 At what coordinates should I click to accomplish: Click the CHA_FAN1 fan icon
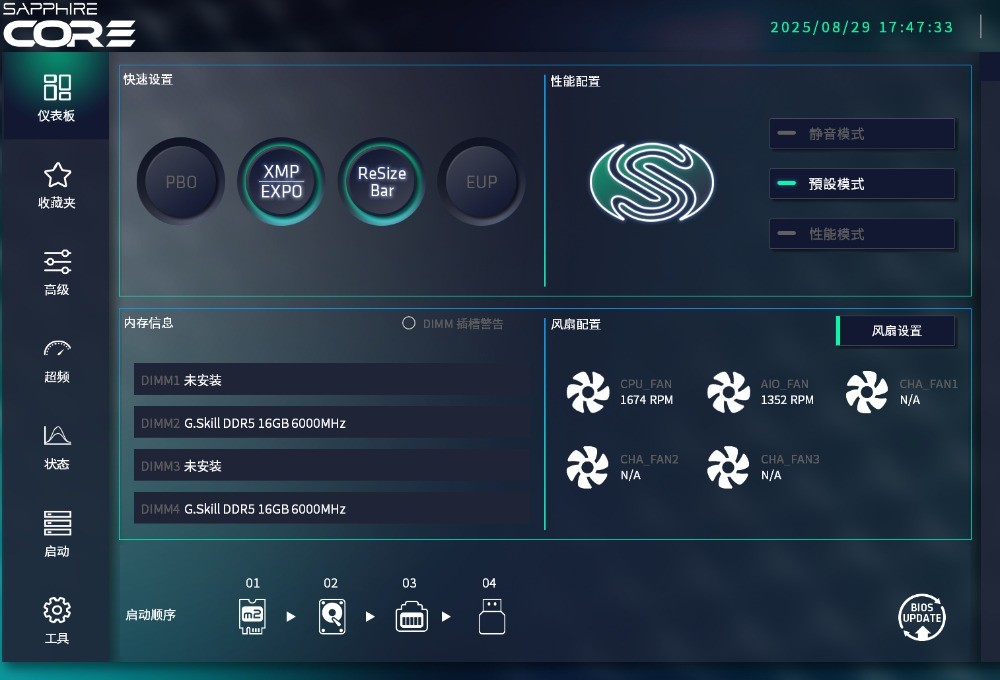(867, 392)
